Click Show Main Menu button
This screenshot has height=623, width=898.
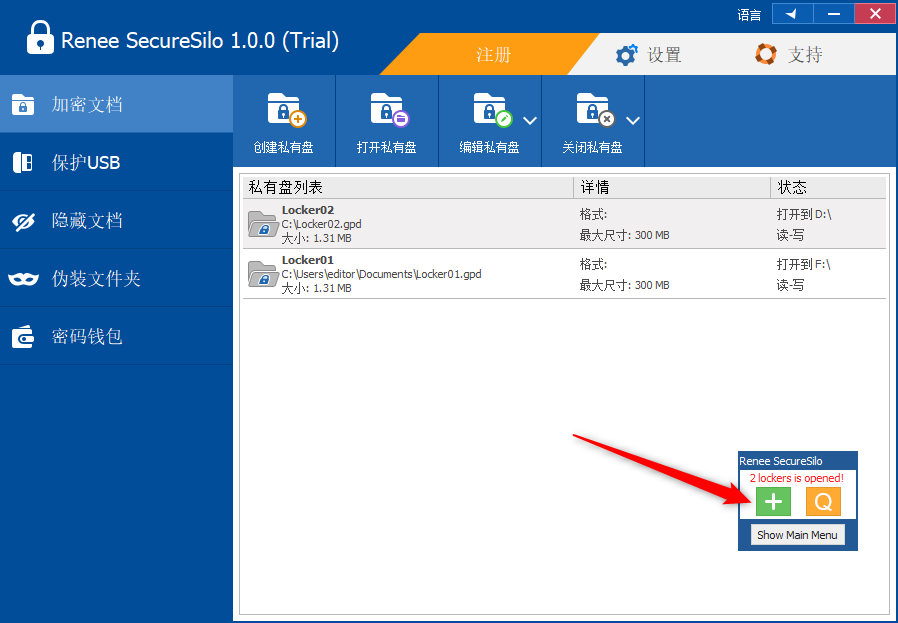click(x=797, y=535)
